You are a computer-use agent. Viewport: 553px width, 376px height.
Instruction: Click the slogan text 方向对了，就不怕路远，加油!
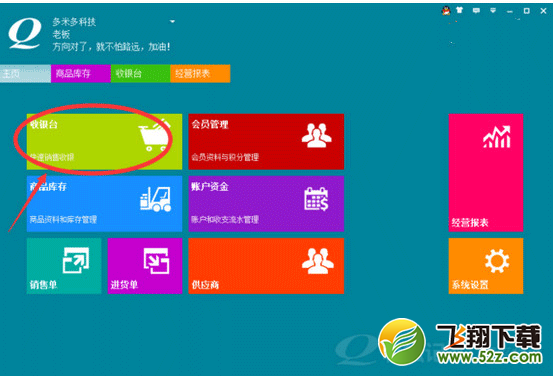[x=111, y=47]
